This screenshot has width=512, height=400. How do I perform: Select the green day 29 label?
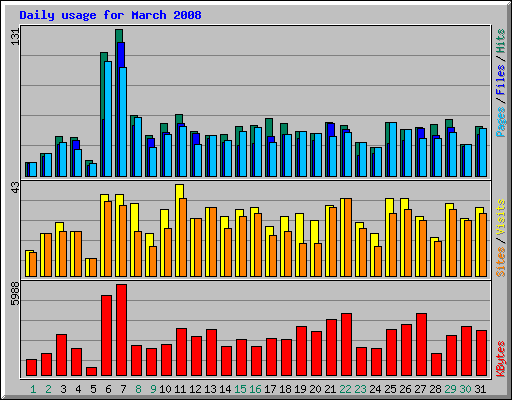tap(450, 389)
